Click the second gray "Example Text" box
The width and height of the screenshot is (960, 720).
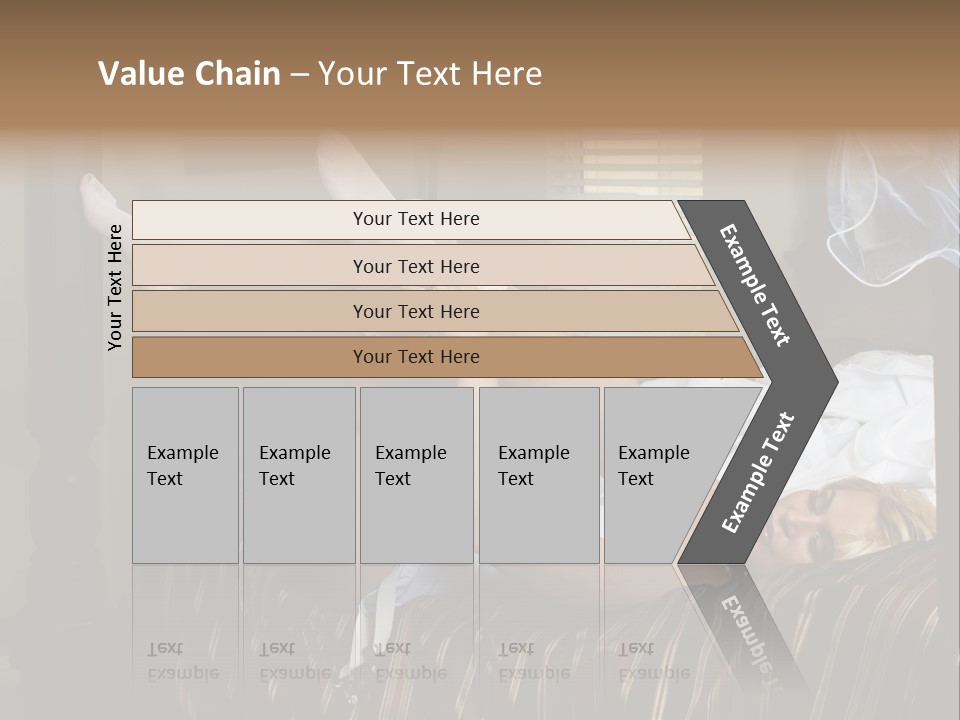[x=298, y=474]
